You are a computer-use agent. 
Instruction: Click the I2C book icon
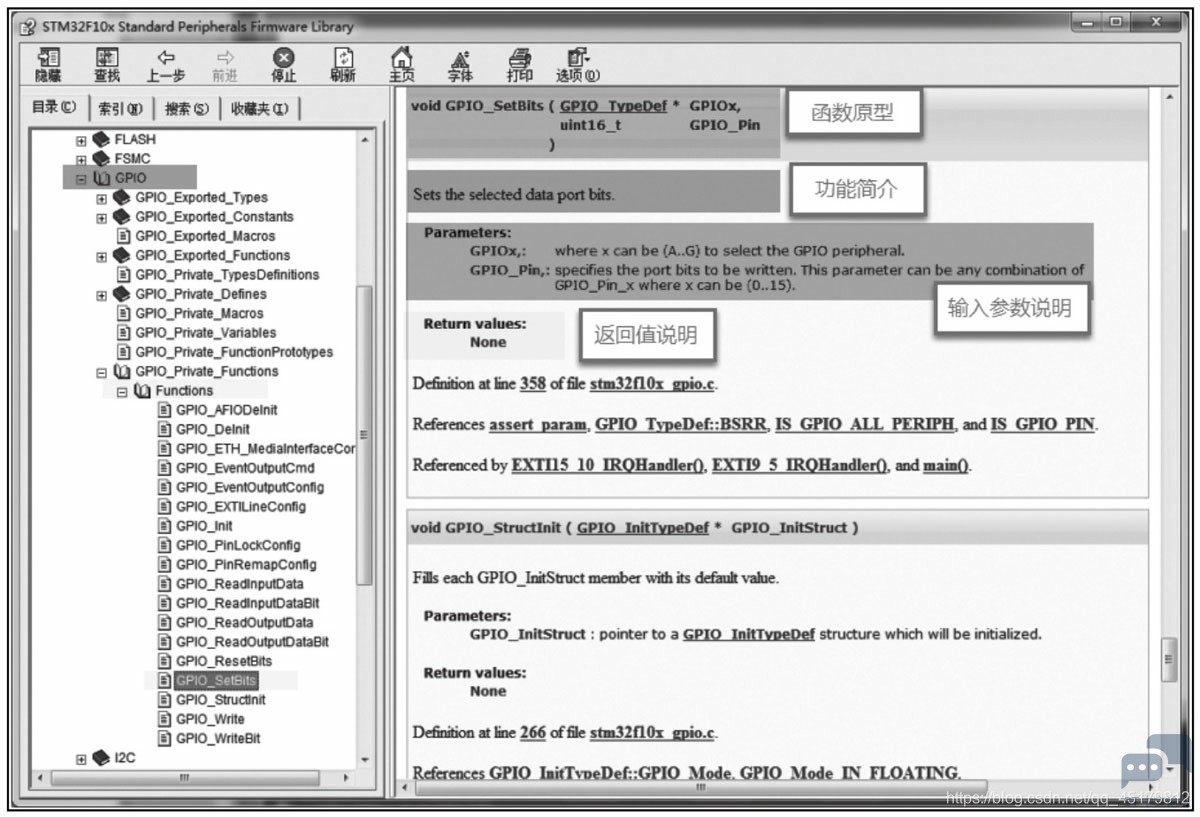click(x=101, y=758)
